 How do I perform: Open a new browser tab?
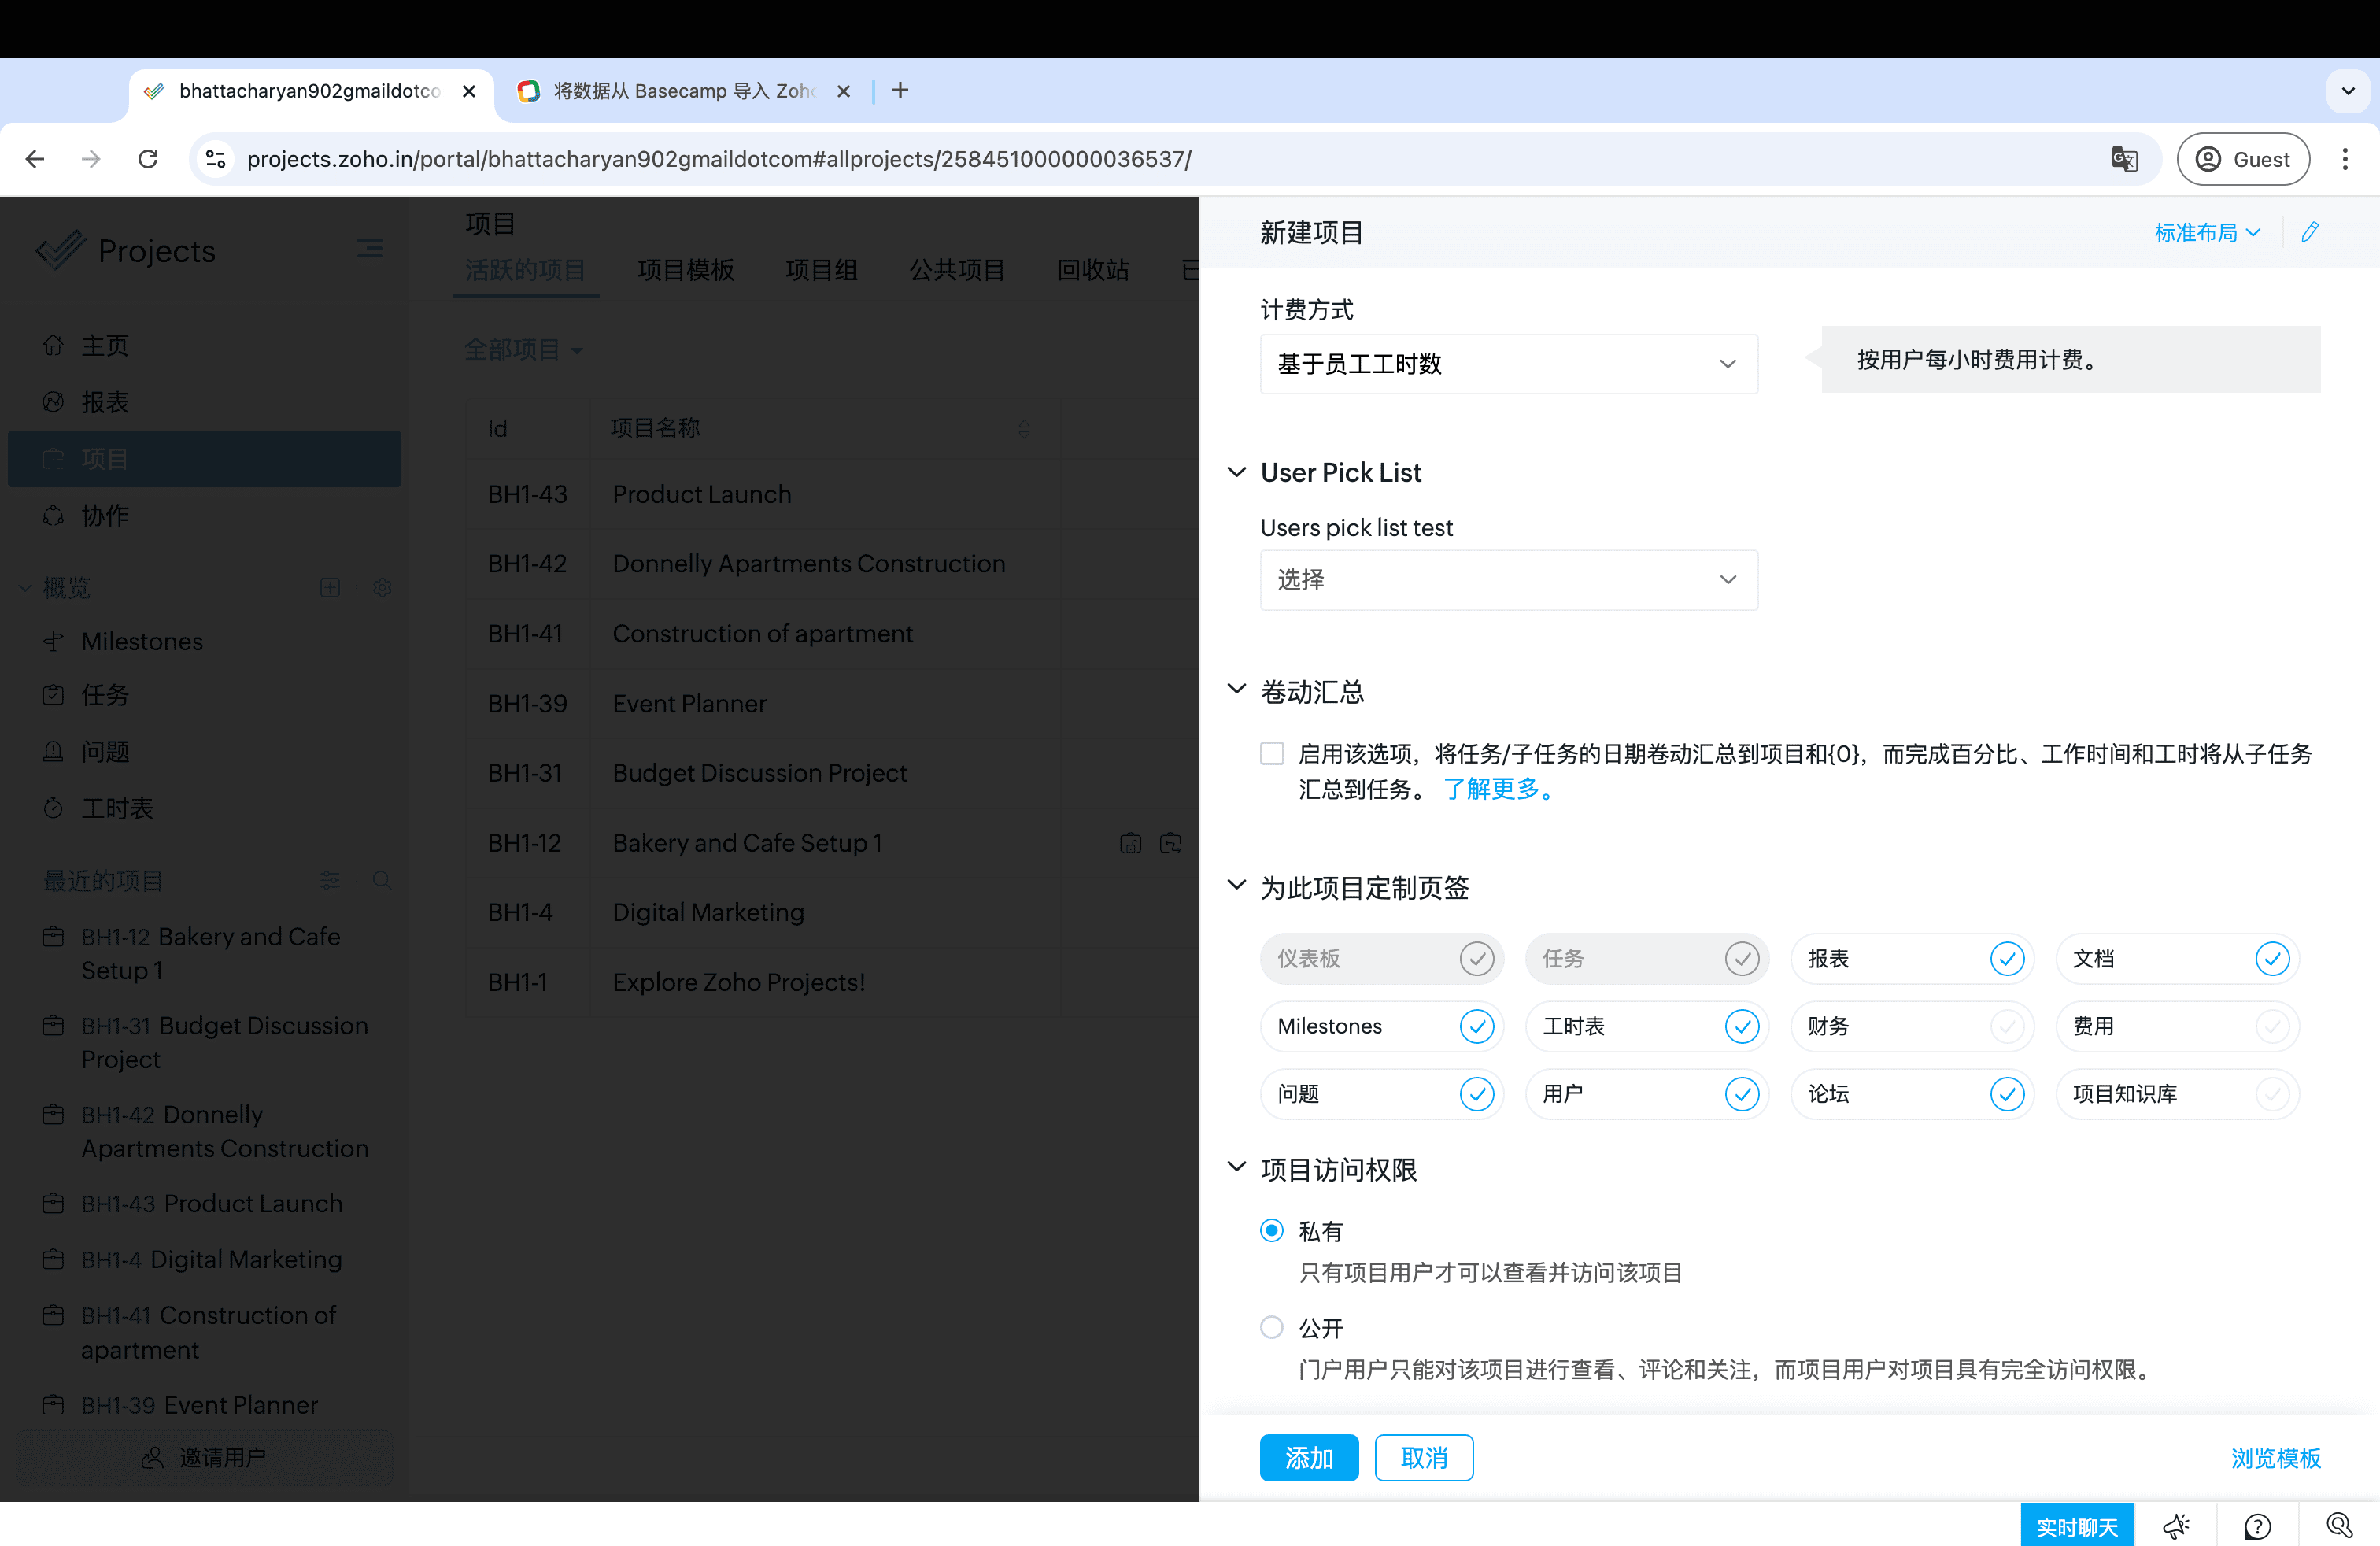[x=900, y=91]
